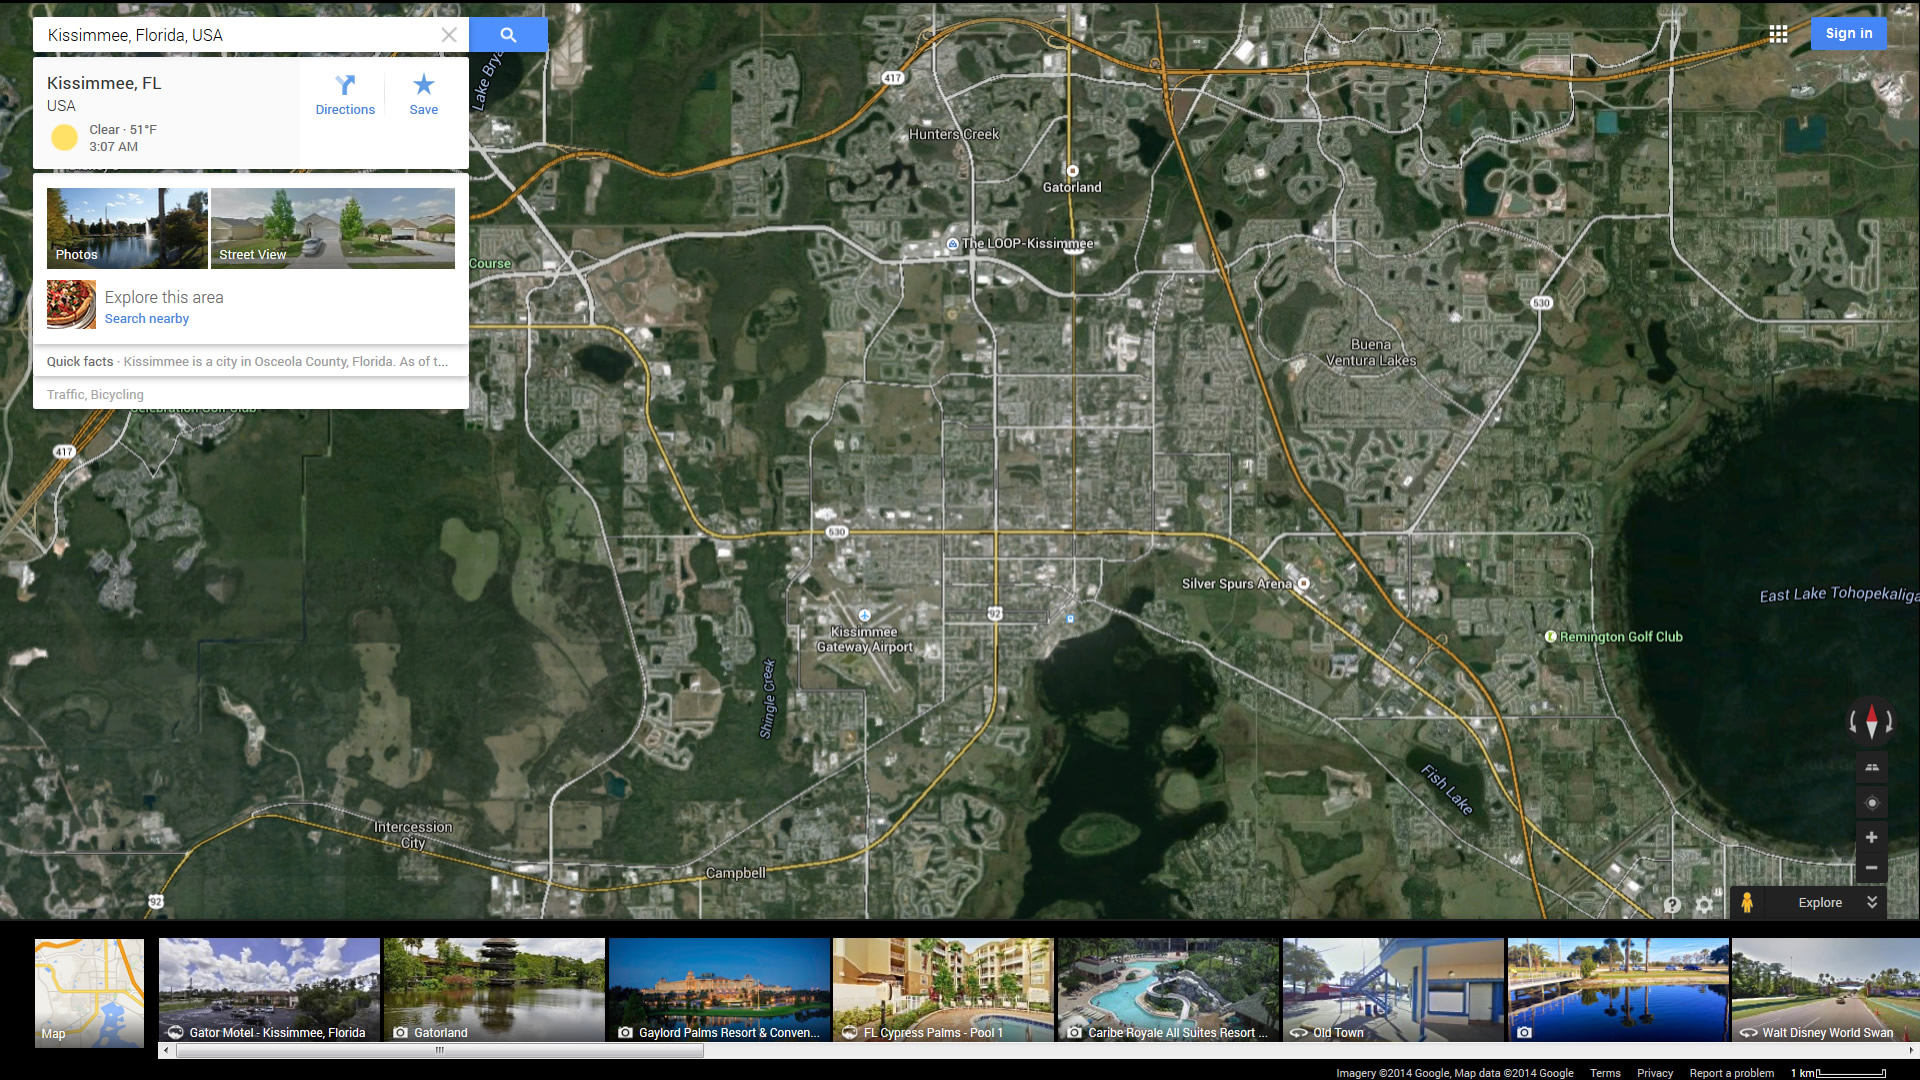Open the Google apps grid

coord(1778,34)
